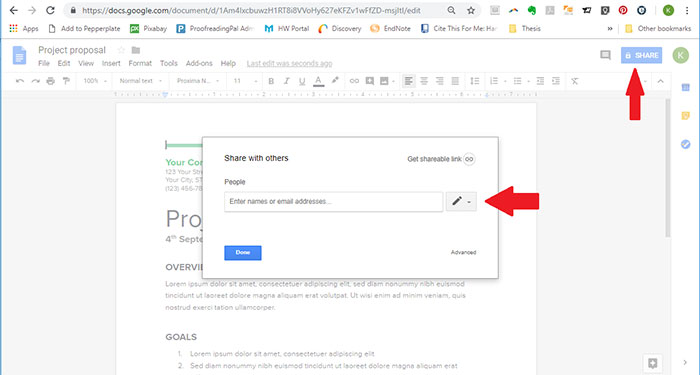Image resolution: width=700 pixels, height=375 pixels.
Task: Open the Insert menu
Action: 111,63
